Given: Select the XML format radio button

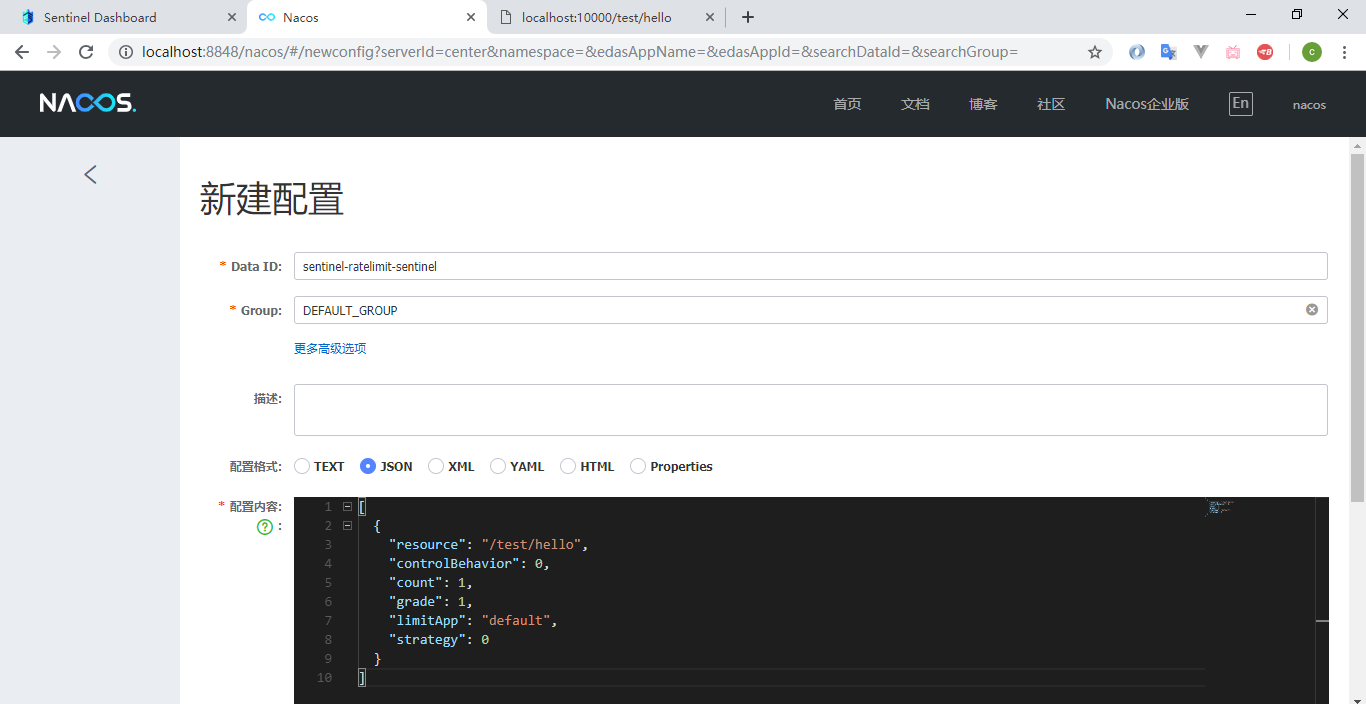Looking at the screenshot, I should 436,466.
